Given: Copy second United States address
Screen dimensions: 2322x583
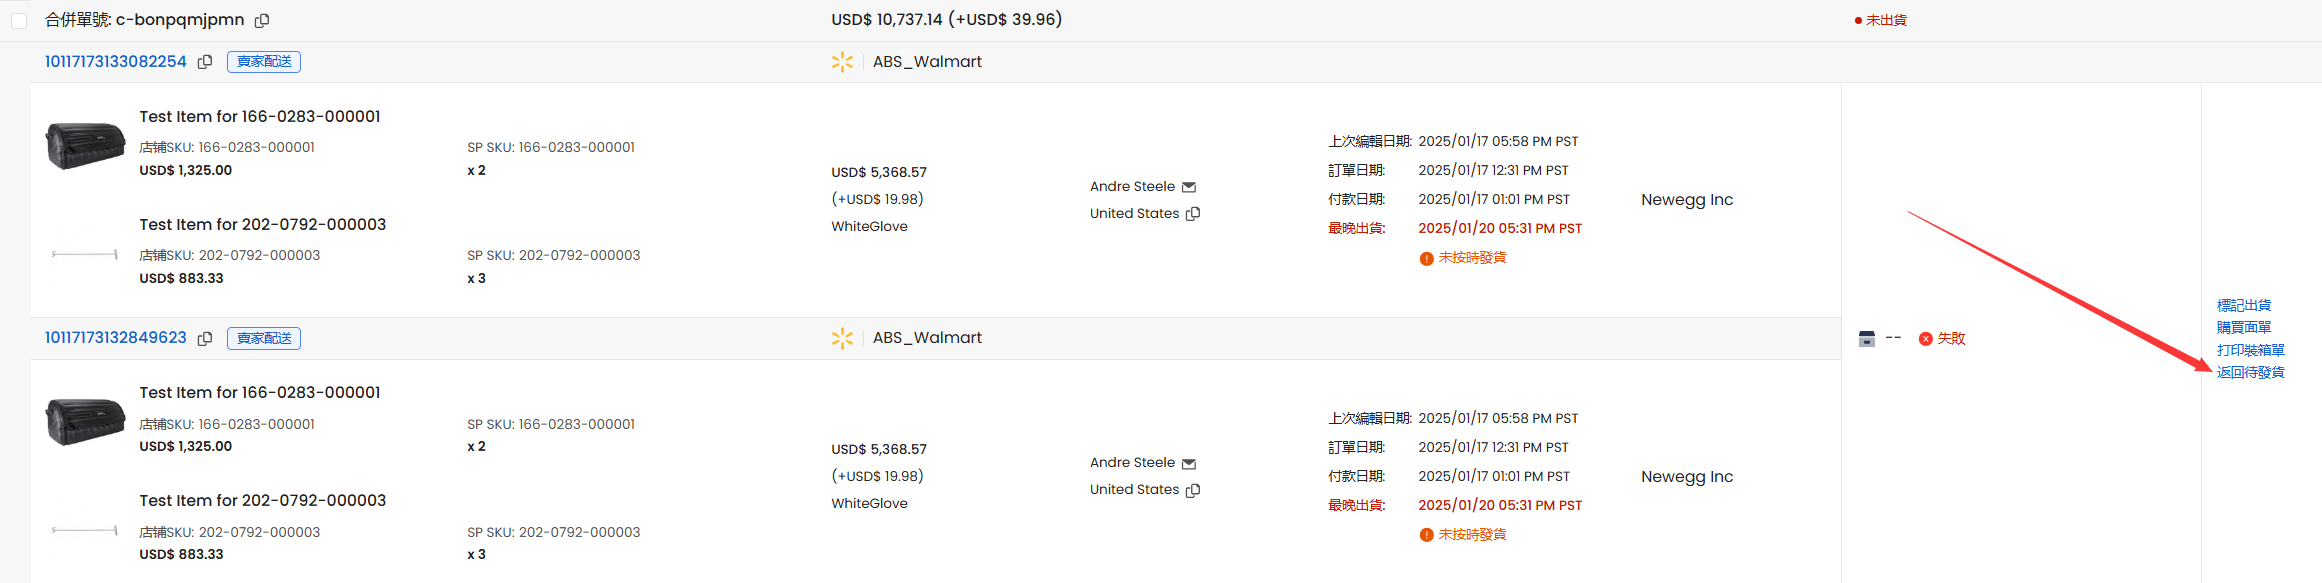Looking at the screenshot, I should coord(1193,490).
